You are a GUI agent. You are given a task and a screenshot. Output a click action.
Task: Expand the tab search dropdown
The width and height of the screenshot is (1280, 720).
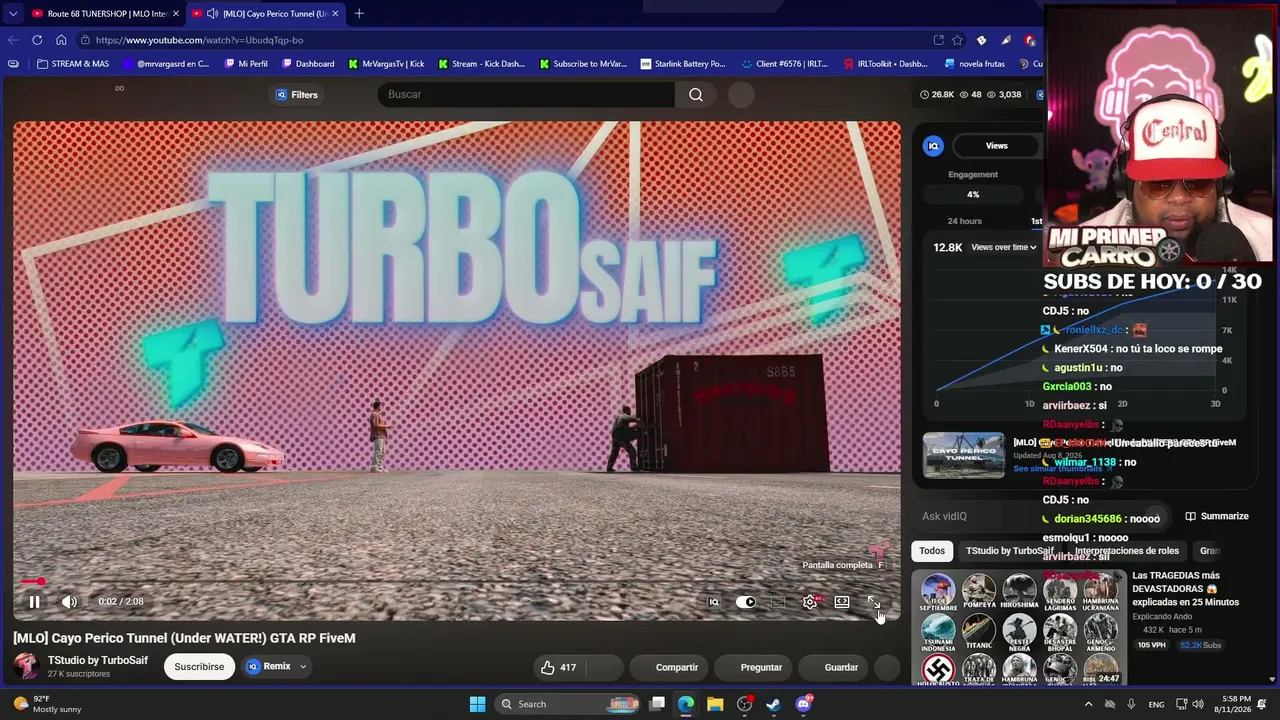click(12, 14)
